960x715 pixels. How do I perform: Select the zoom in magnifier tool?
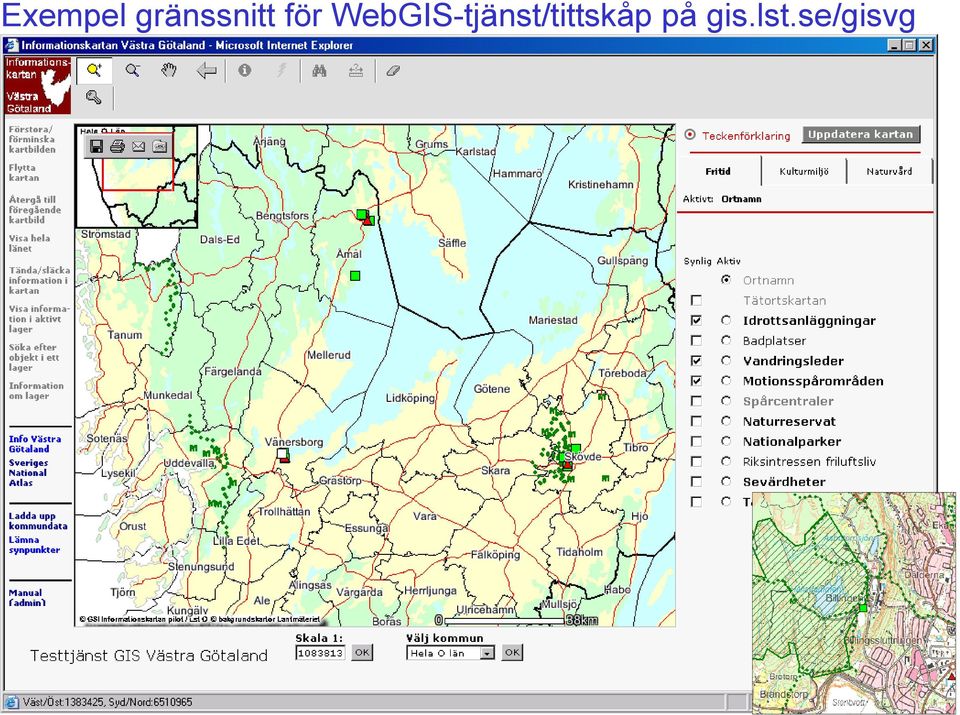point(94,70)
